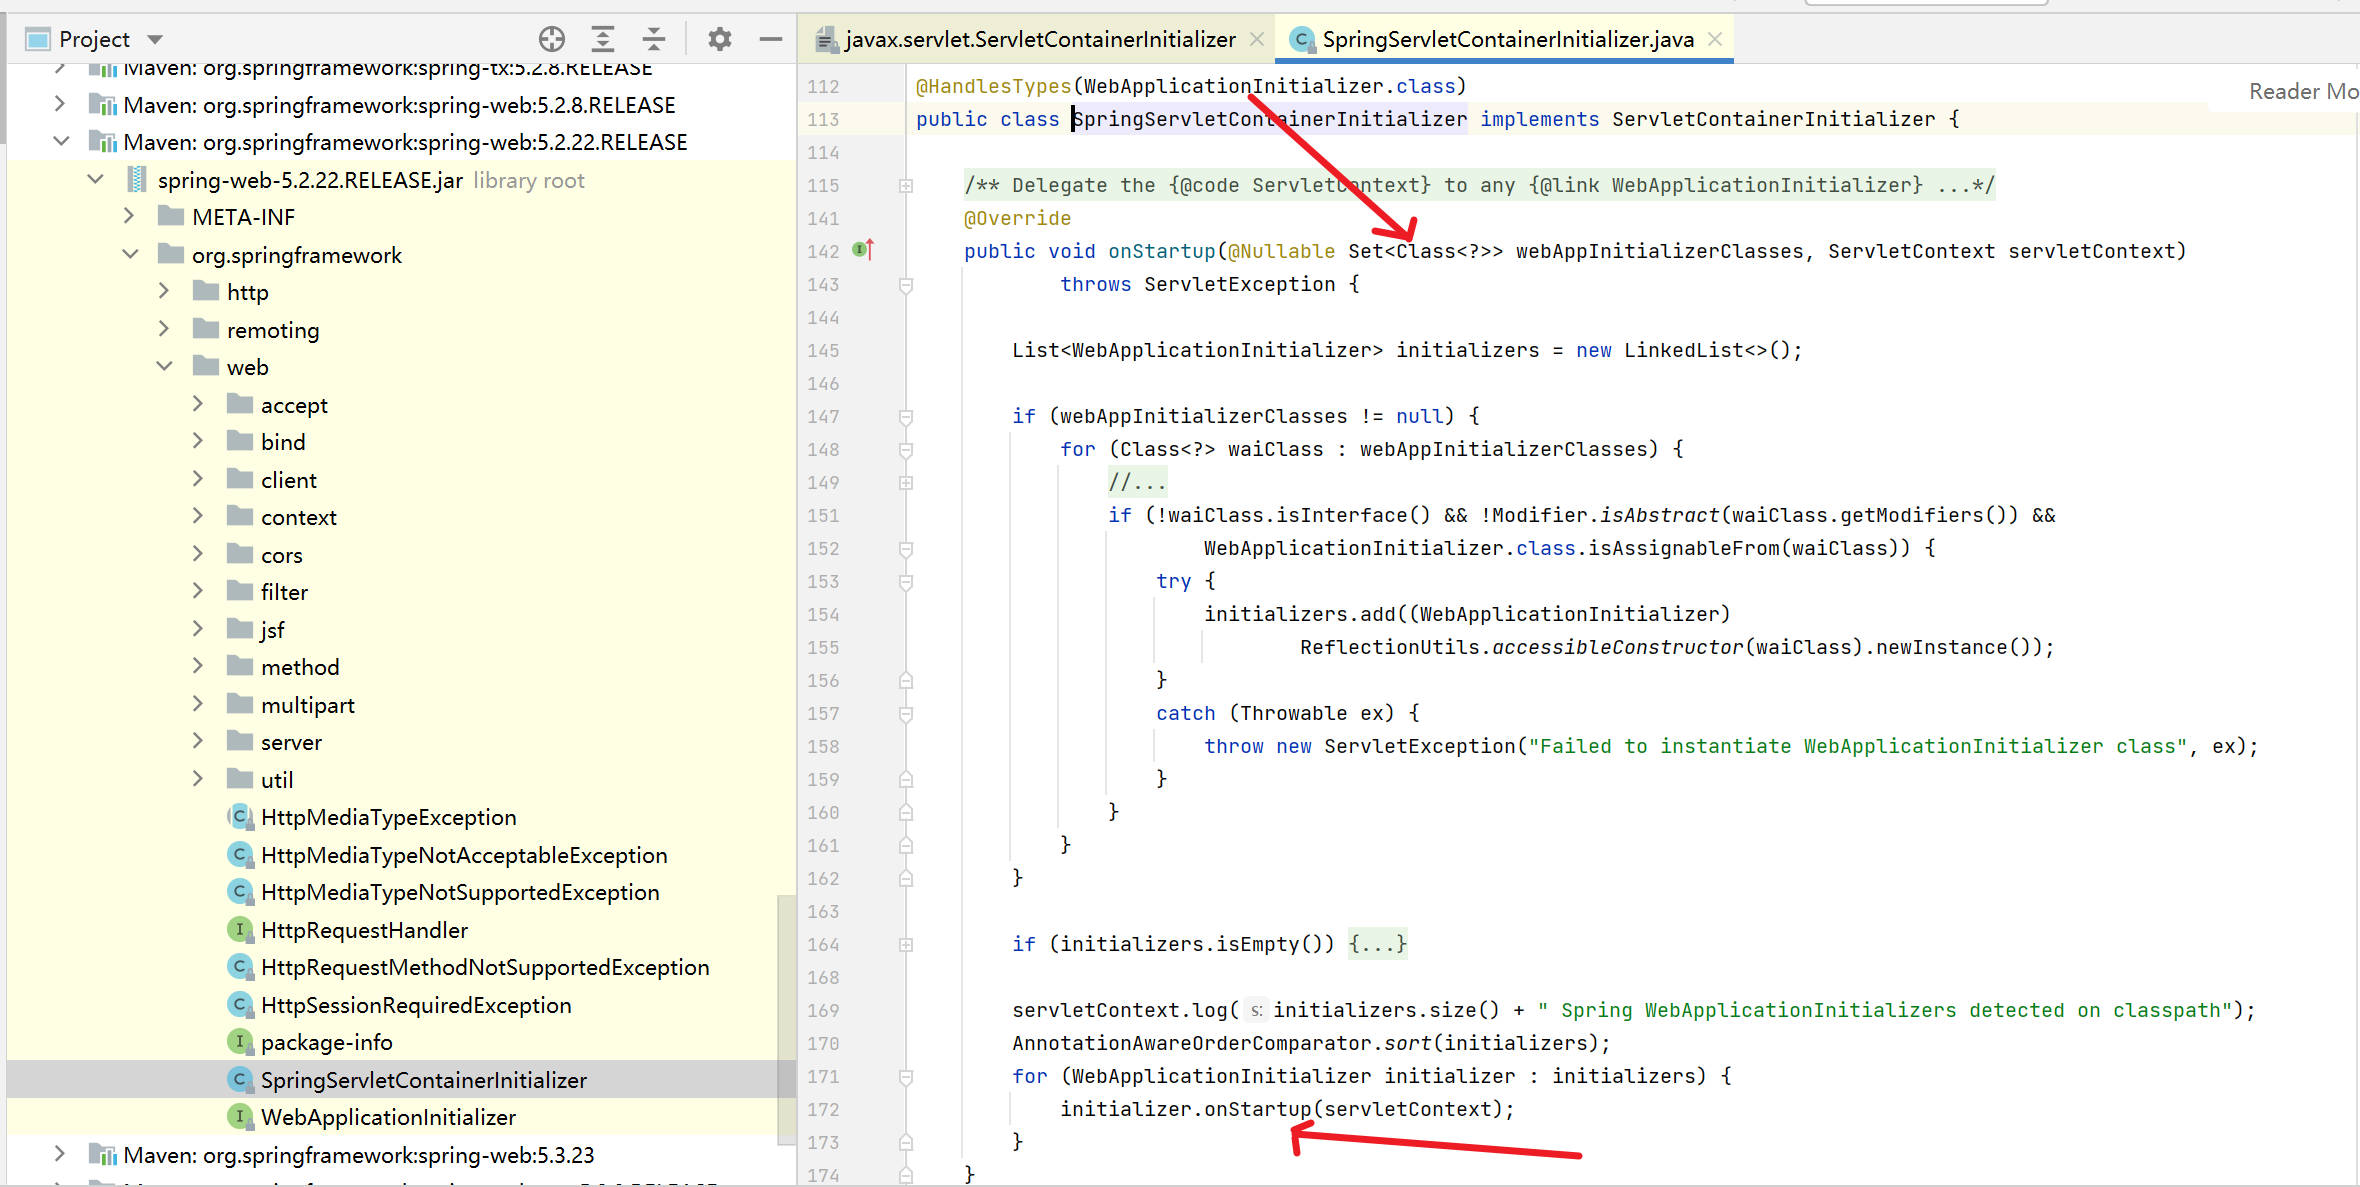2360x1187 pixels.
Task: Open HttpMediaTypeNotAcceptableException class
Action: click(464, 855)
